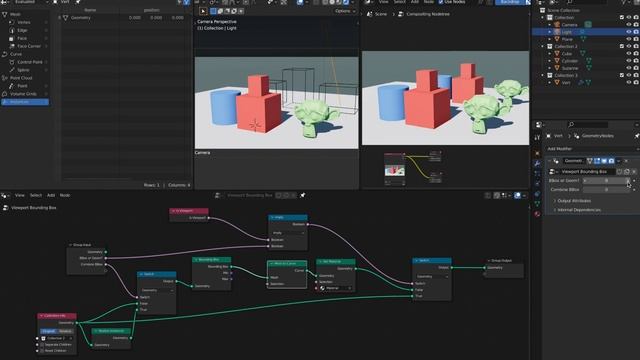Toggle render camera icon for Suzanne
The width and height of the screenshot is (640, 360).
636,68
